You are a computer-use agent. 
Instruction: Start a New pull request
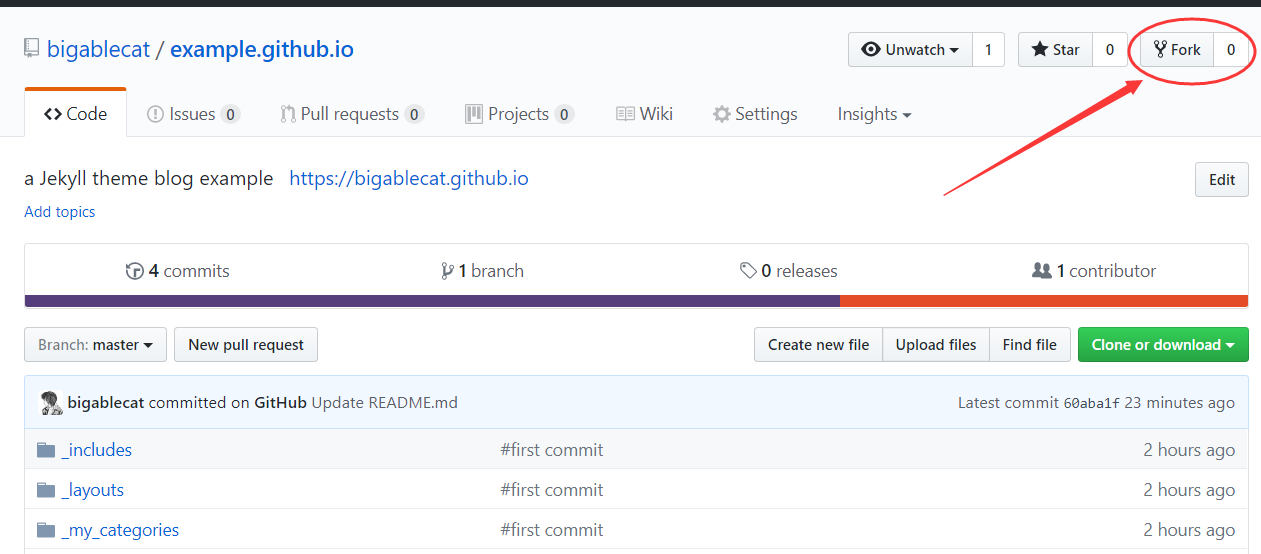point(246,345)
